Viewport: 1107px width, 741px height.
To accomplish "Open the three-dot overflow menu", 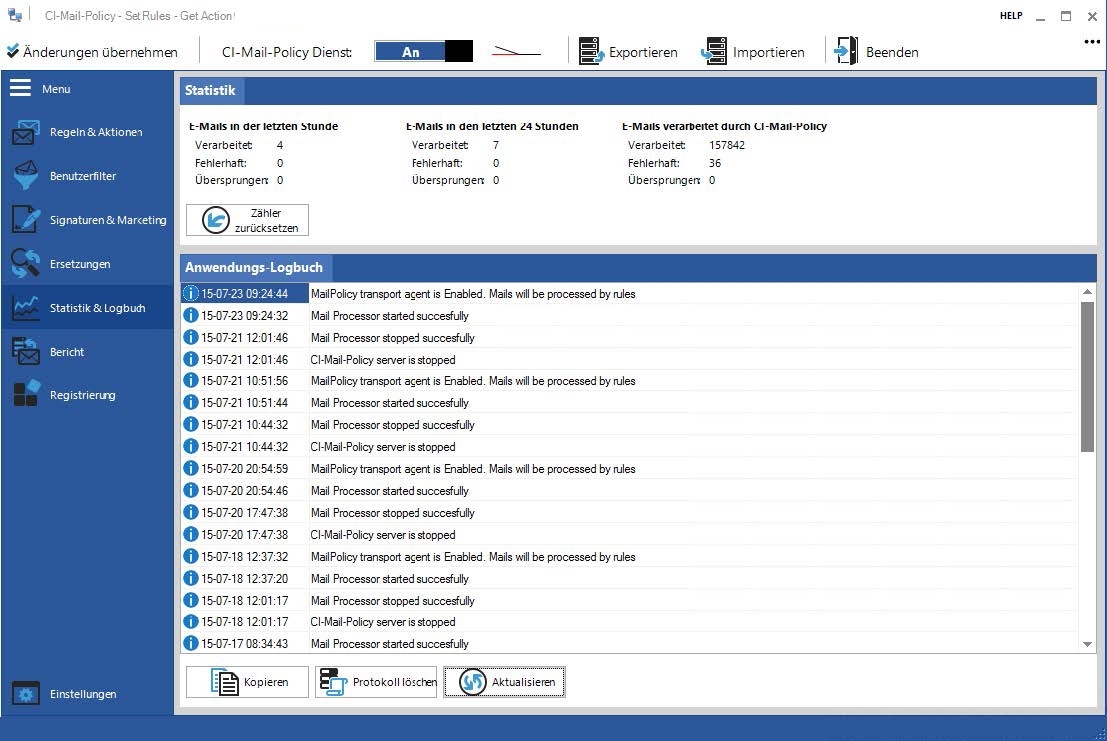I will (1091, 42).
